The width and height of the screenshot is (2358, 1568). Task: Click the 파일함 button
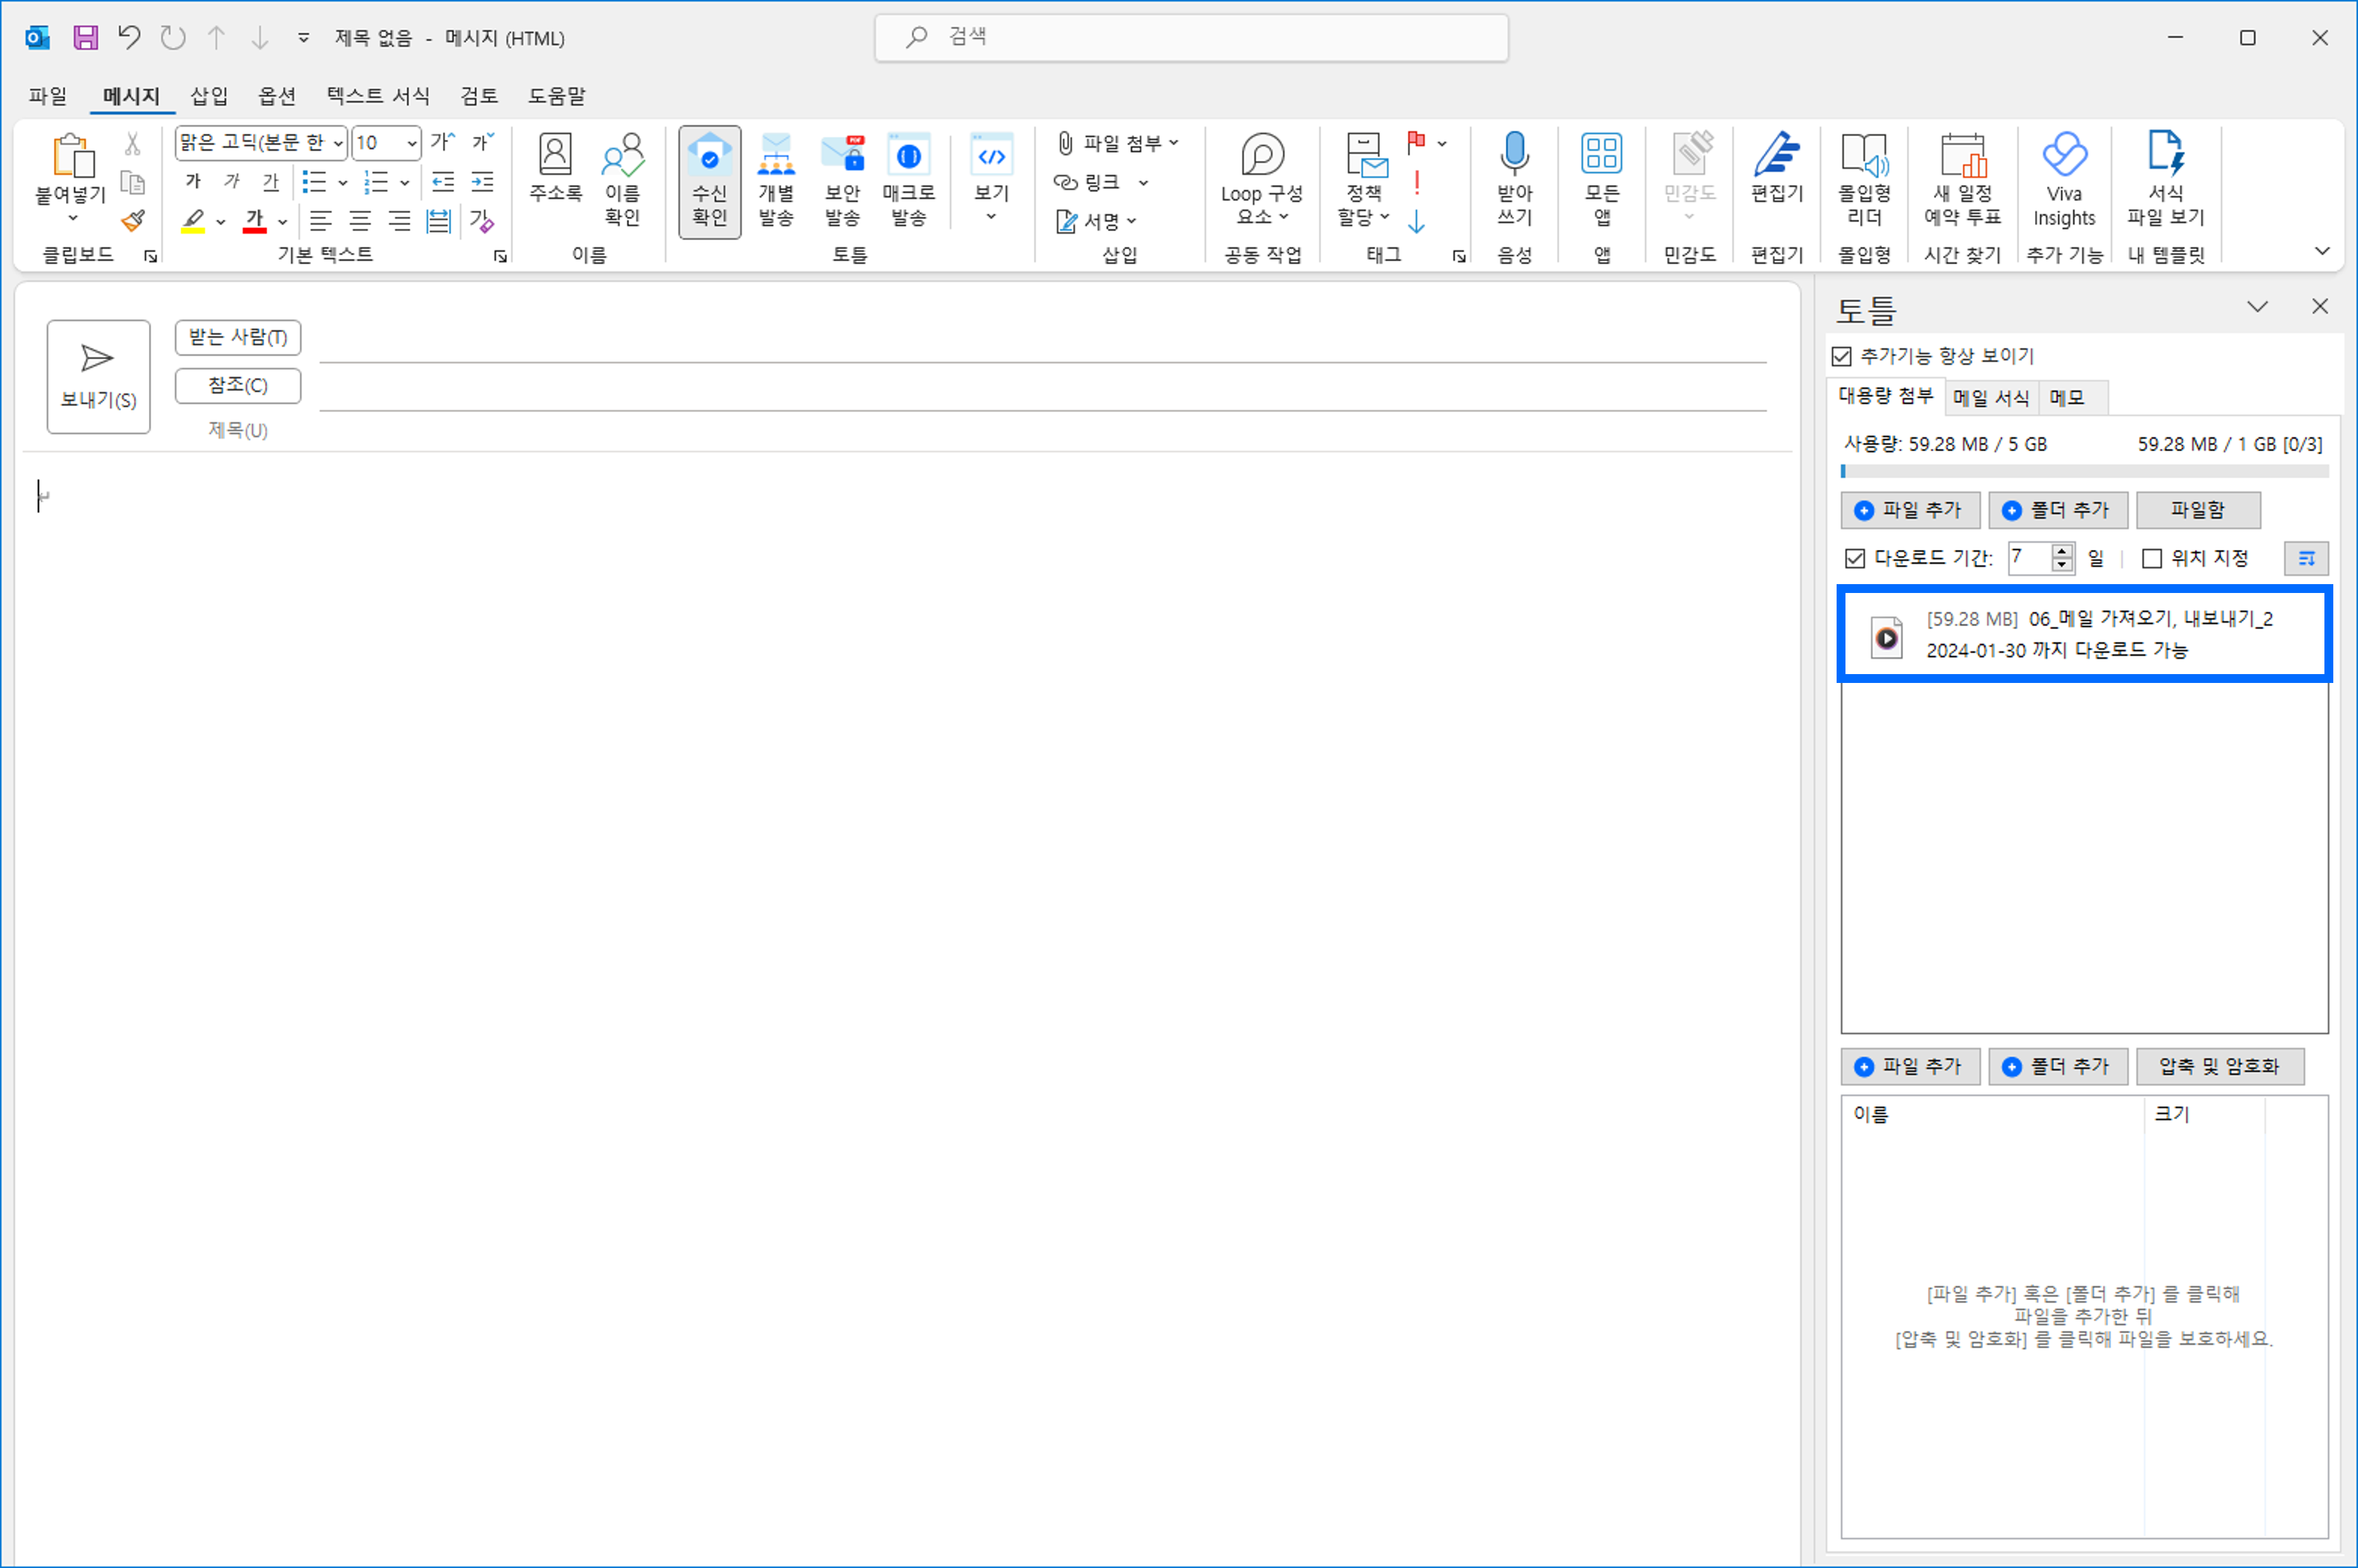pyautogui.click(x=2197, y=510)
